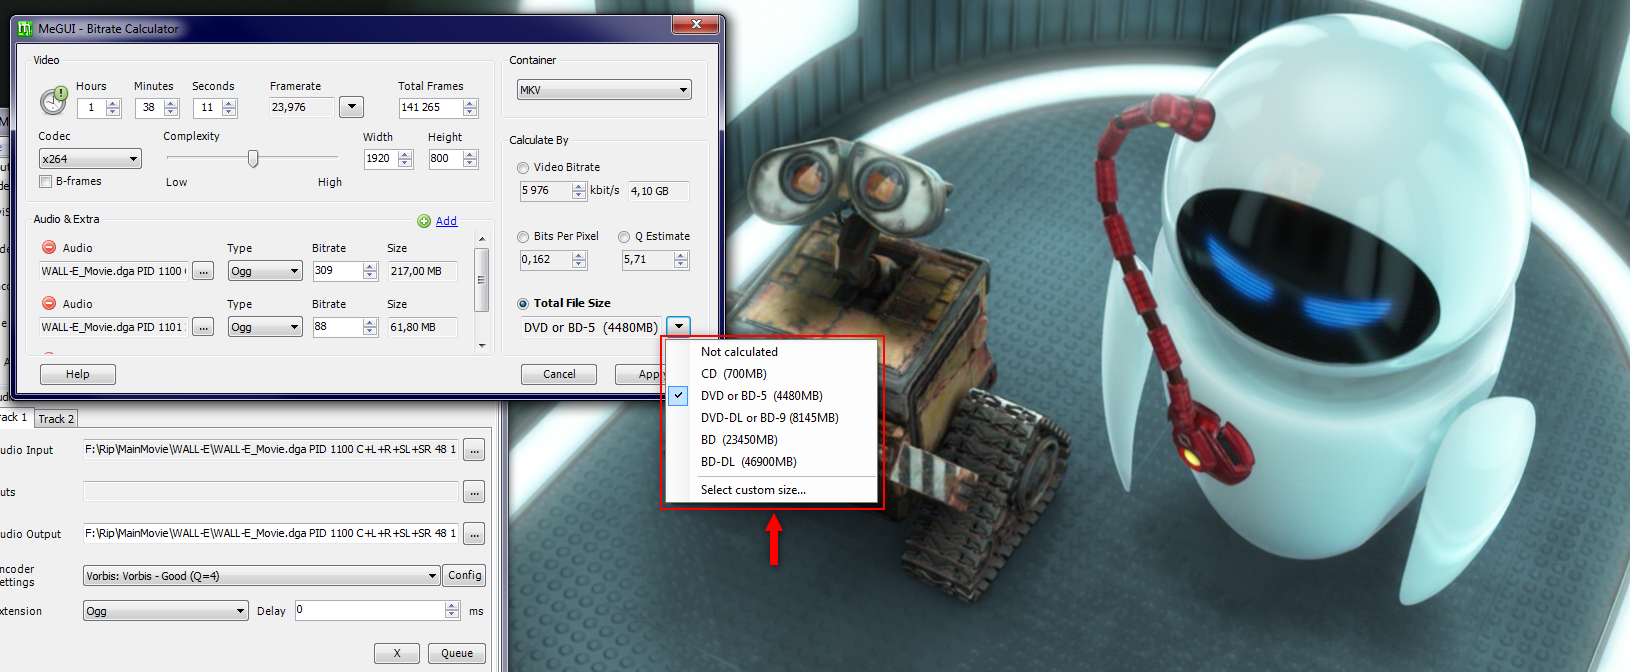Screen dimensions: 1630x672
Task: Decrease the Seconds value with down arrow
Action: (x=229, y=112)
